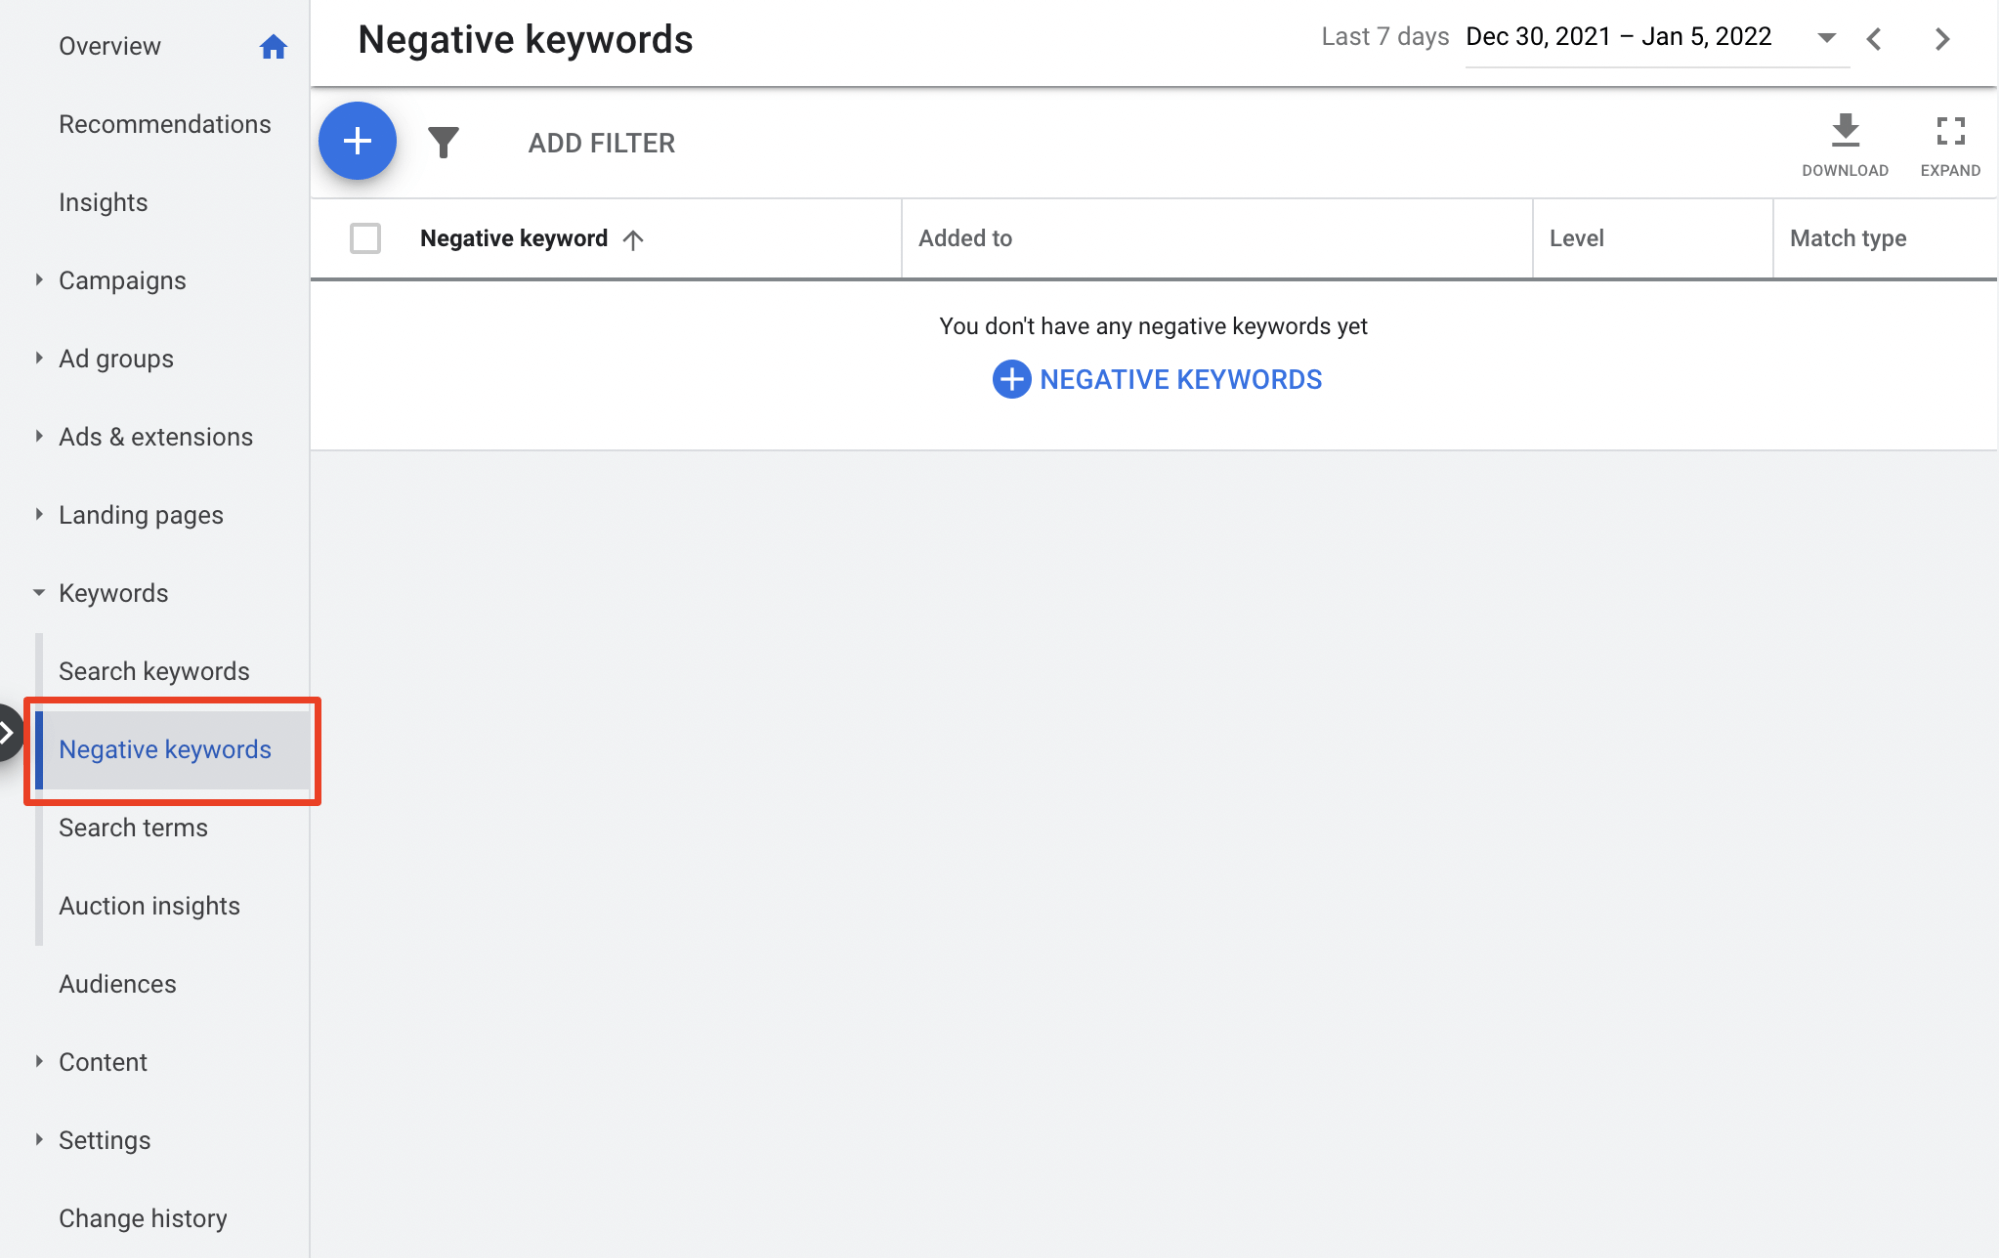1999x1259 pixels.
Task: Click the sort arrow beside Negative keyword
Action: (x=633, y=239)
